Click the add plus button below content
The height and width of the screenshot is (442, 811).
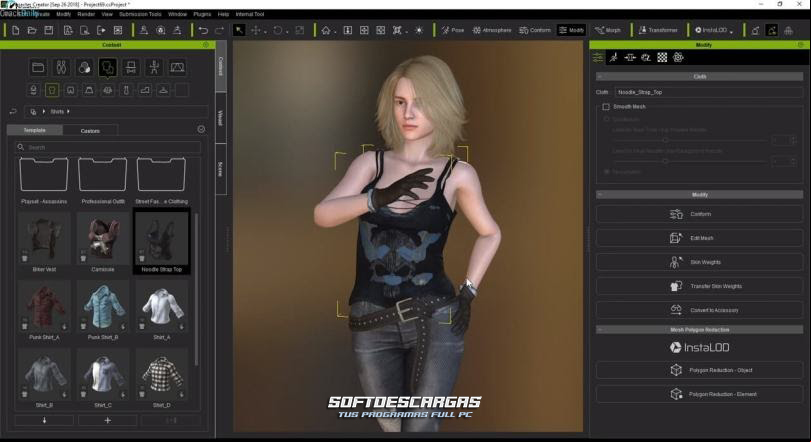coord(108,420)
